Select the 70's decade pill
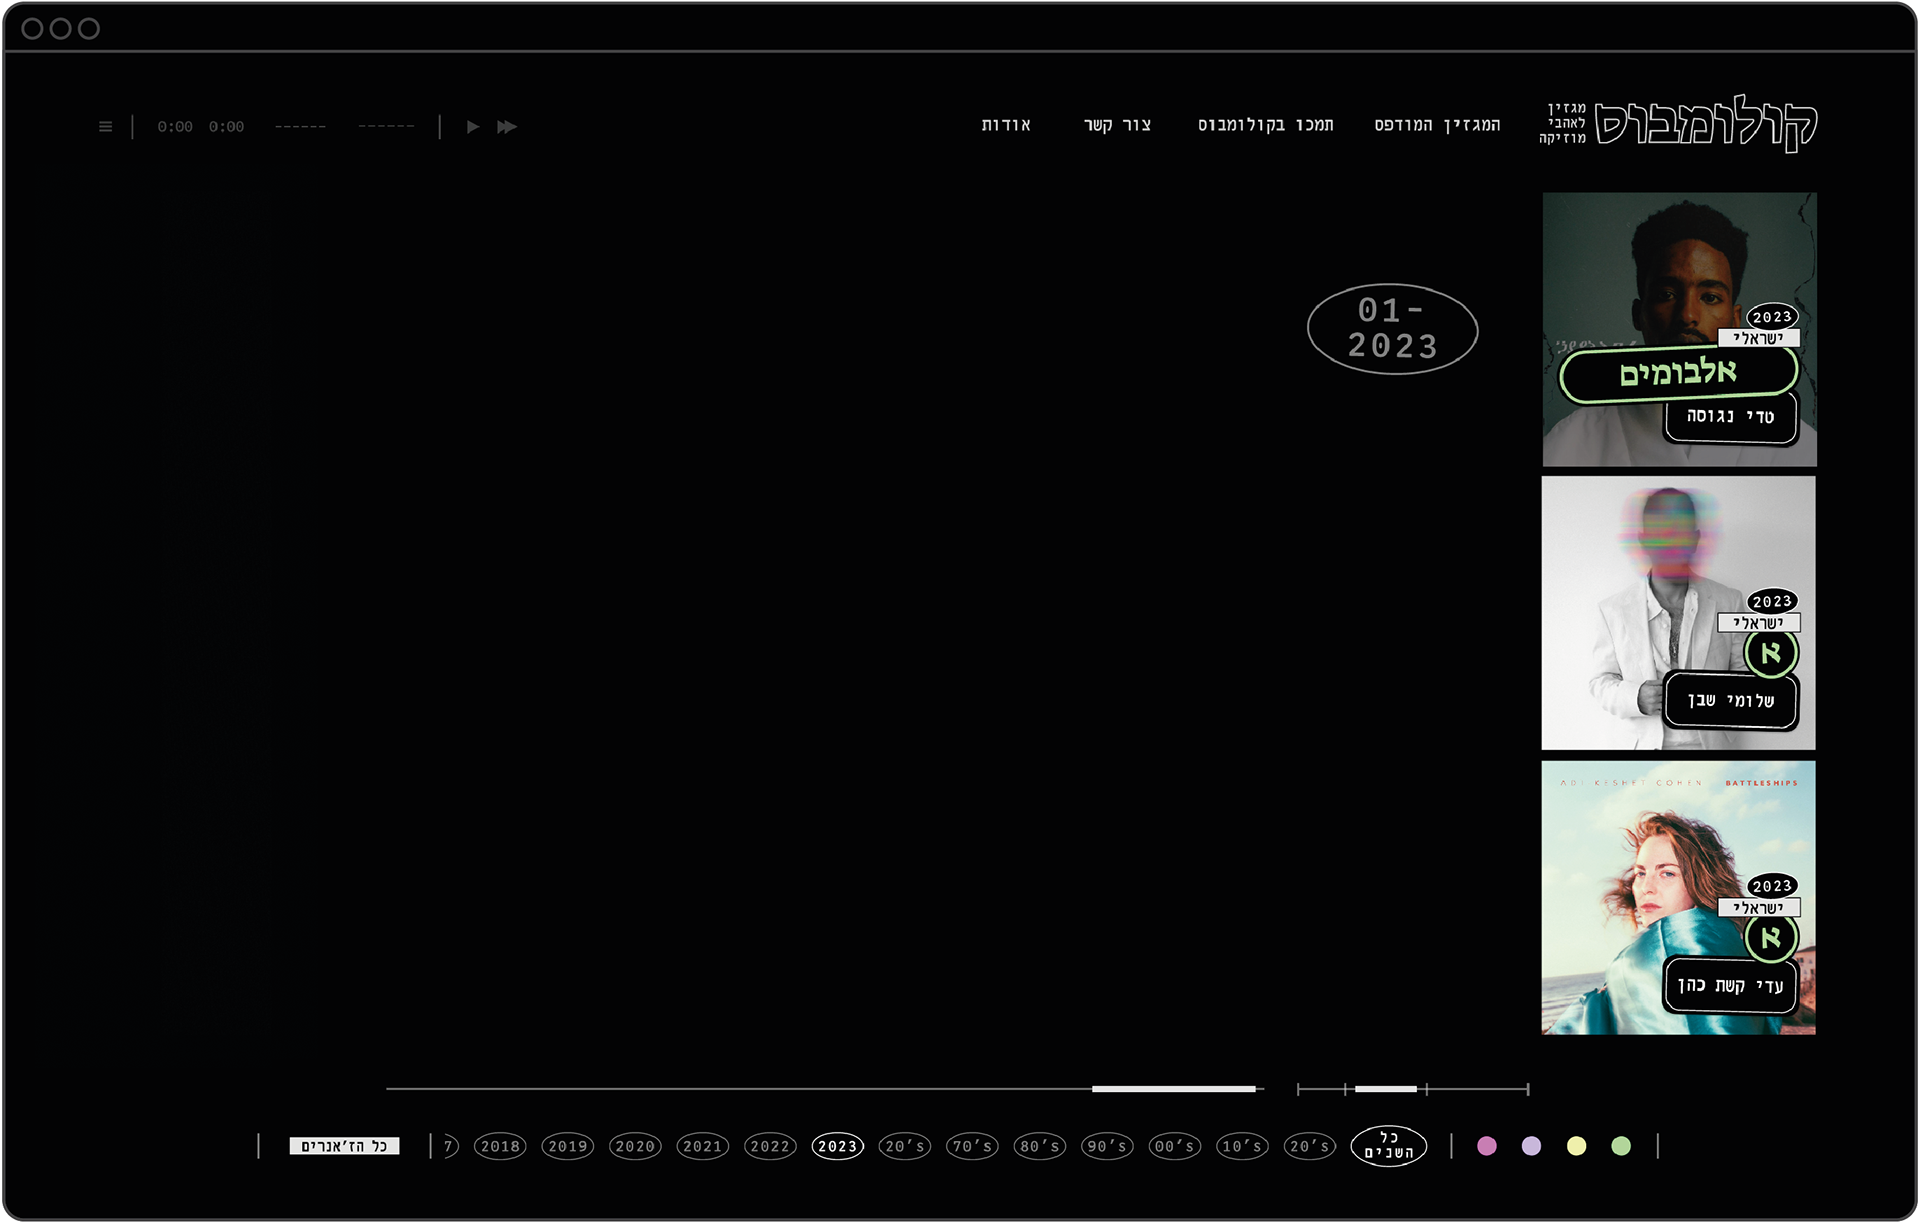The height and width of the screenshot is (1223, 1920). (x=972, y=1146)
